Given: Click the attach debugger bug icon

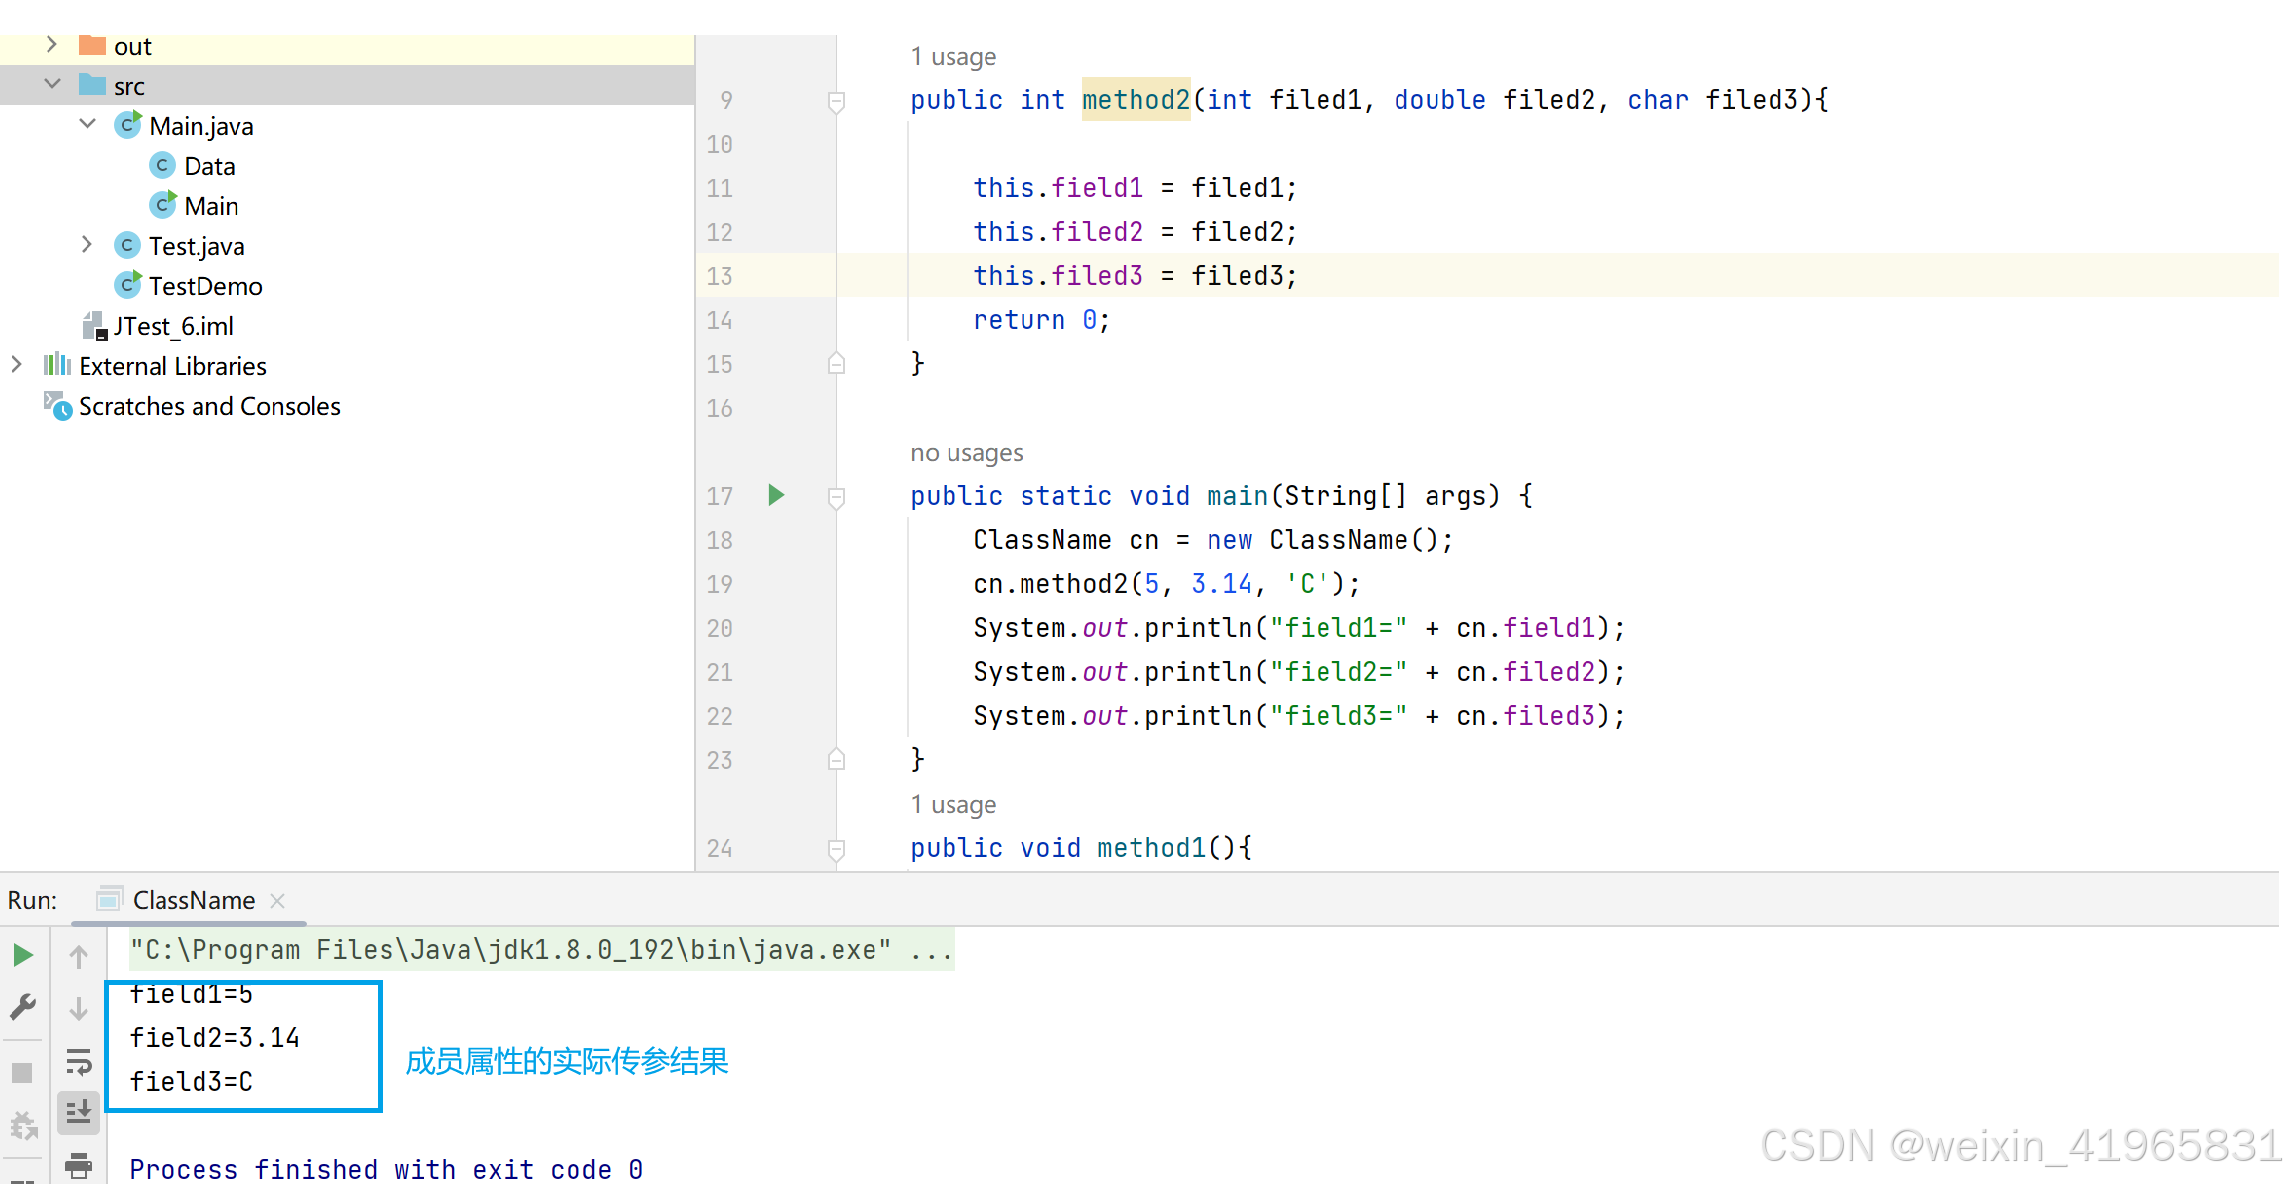Looking at the screenshot, I should point(24,1127).
